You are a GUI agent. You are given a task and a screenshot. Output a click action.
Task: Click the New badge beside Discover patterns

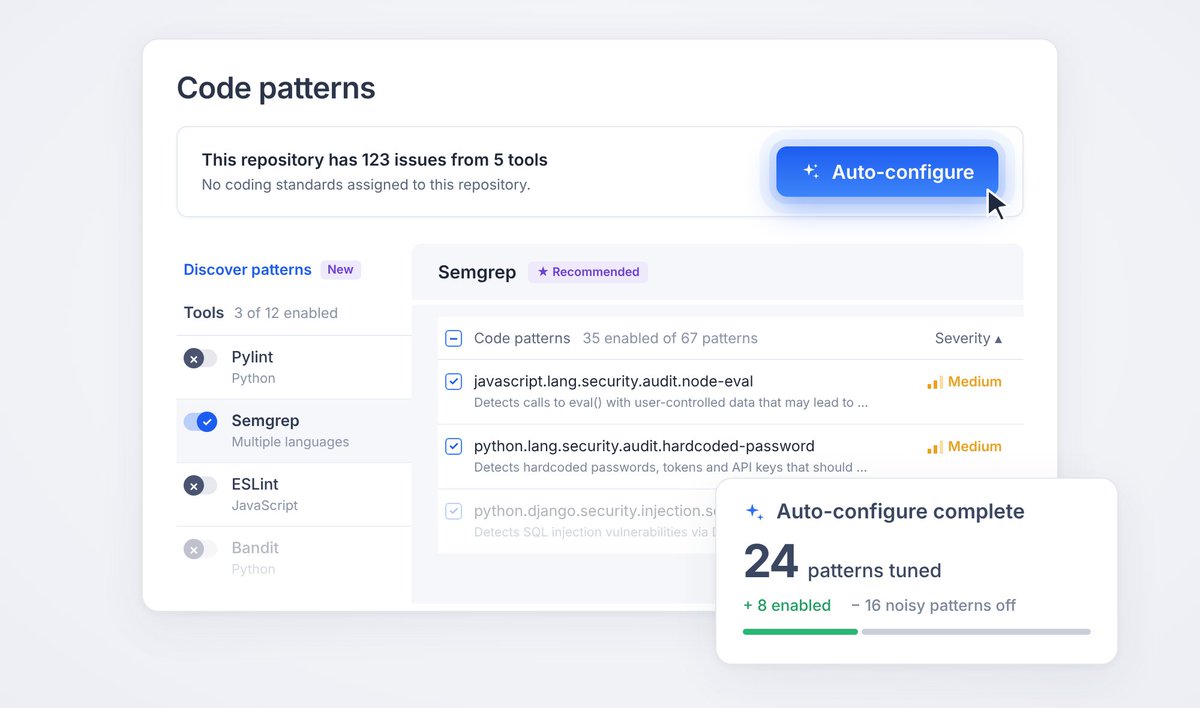(340, 269)
